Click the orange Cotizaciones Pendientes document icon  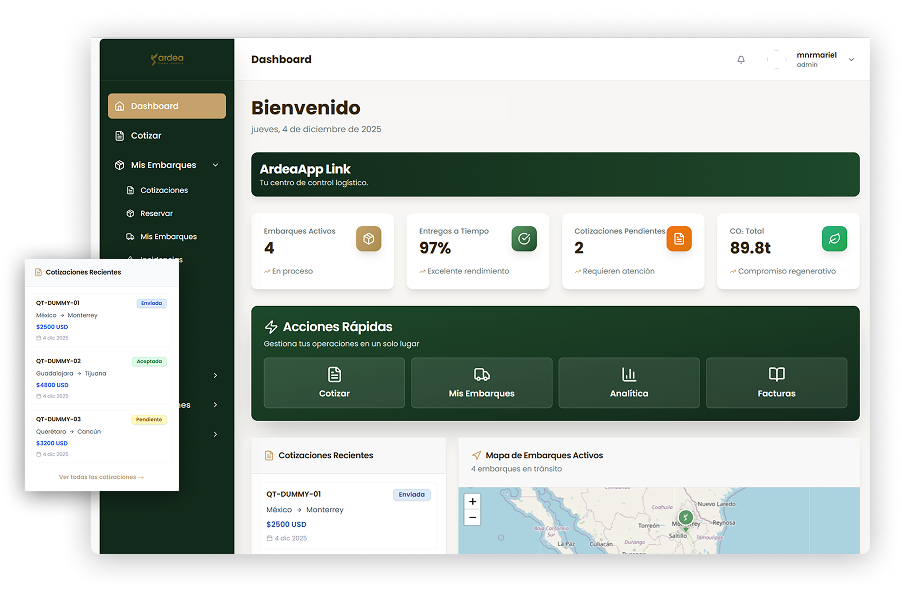pyautogui.click(x=679, y=239)
